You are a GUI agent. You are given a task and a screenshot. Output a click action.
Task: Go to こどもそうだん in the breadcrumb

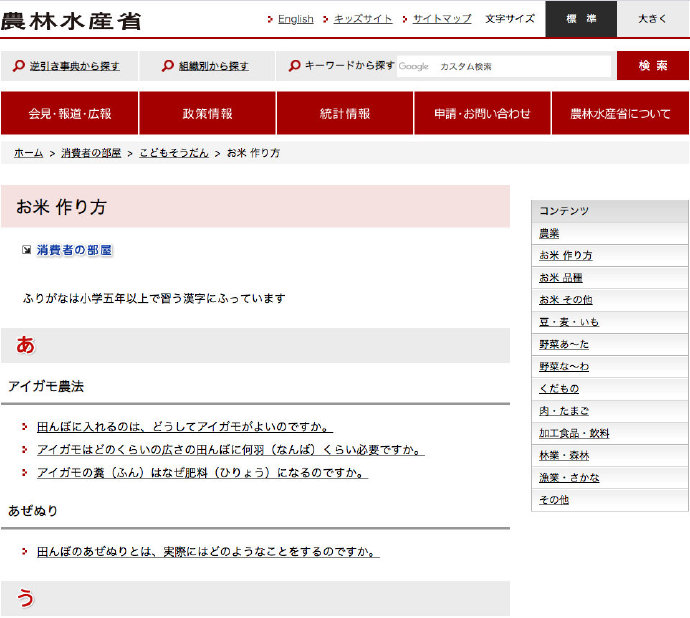tap(174, 153)
